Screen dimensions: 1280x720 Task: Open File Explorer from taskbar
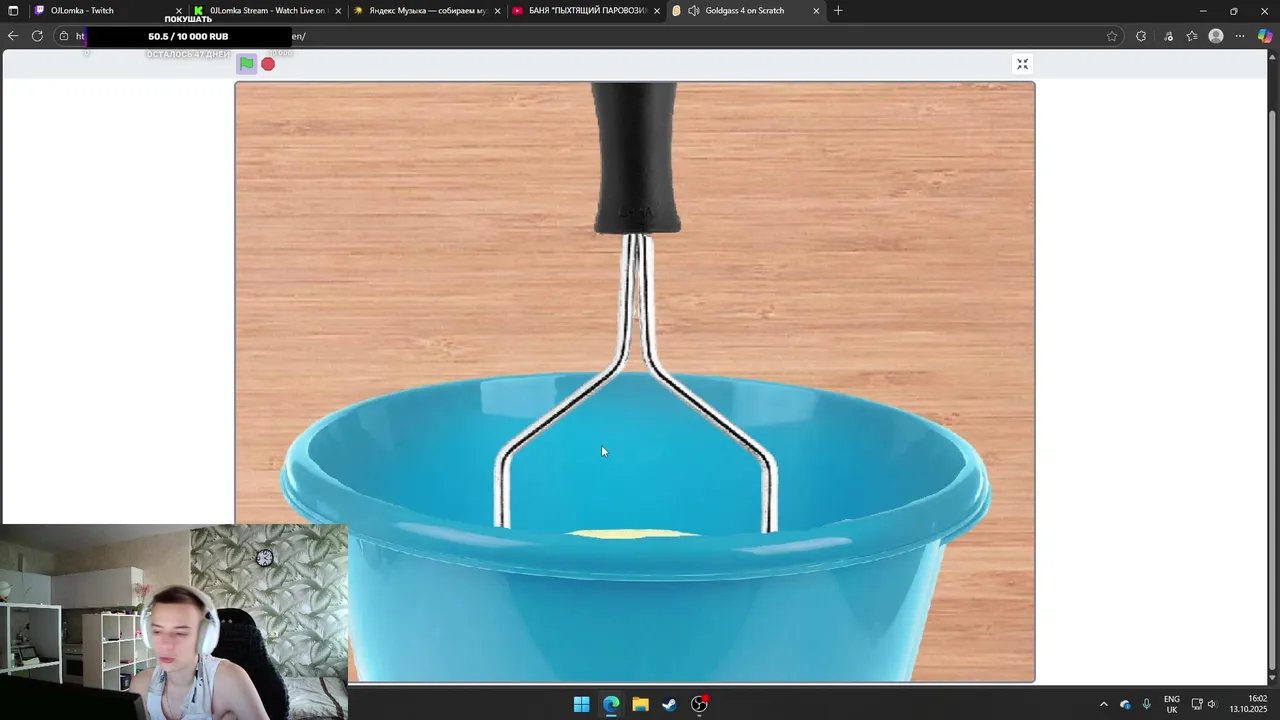[640, 704]
